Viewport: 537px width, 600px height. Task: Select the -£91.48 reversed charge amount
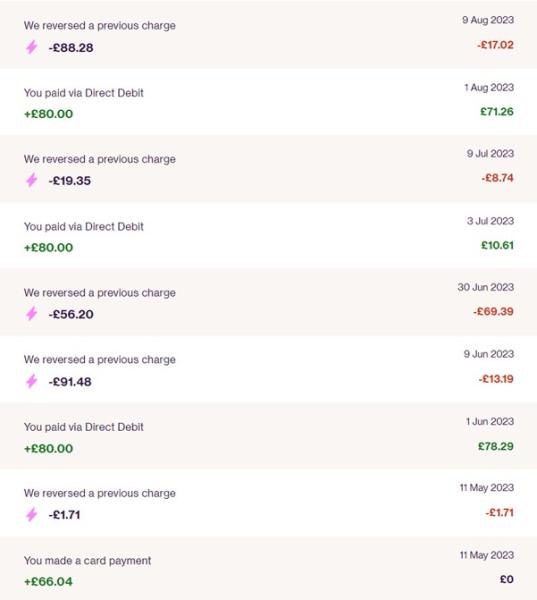tap(70, 382)
